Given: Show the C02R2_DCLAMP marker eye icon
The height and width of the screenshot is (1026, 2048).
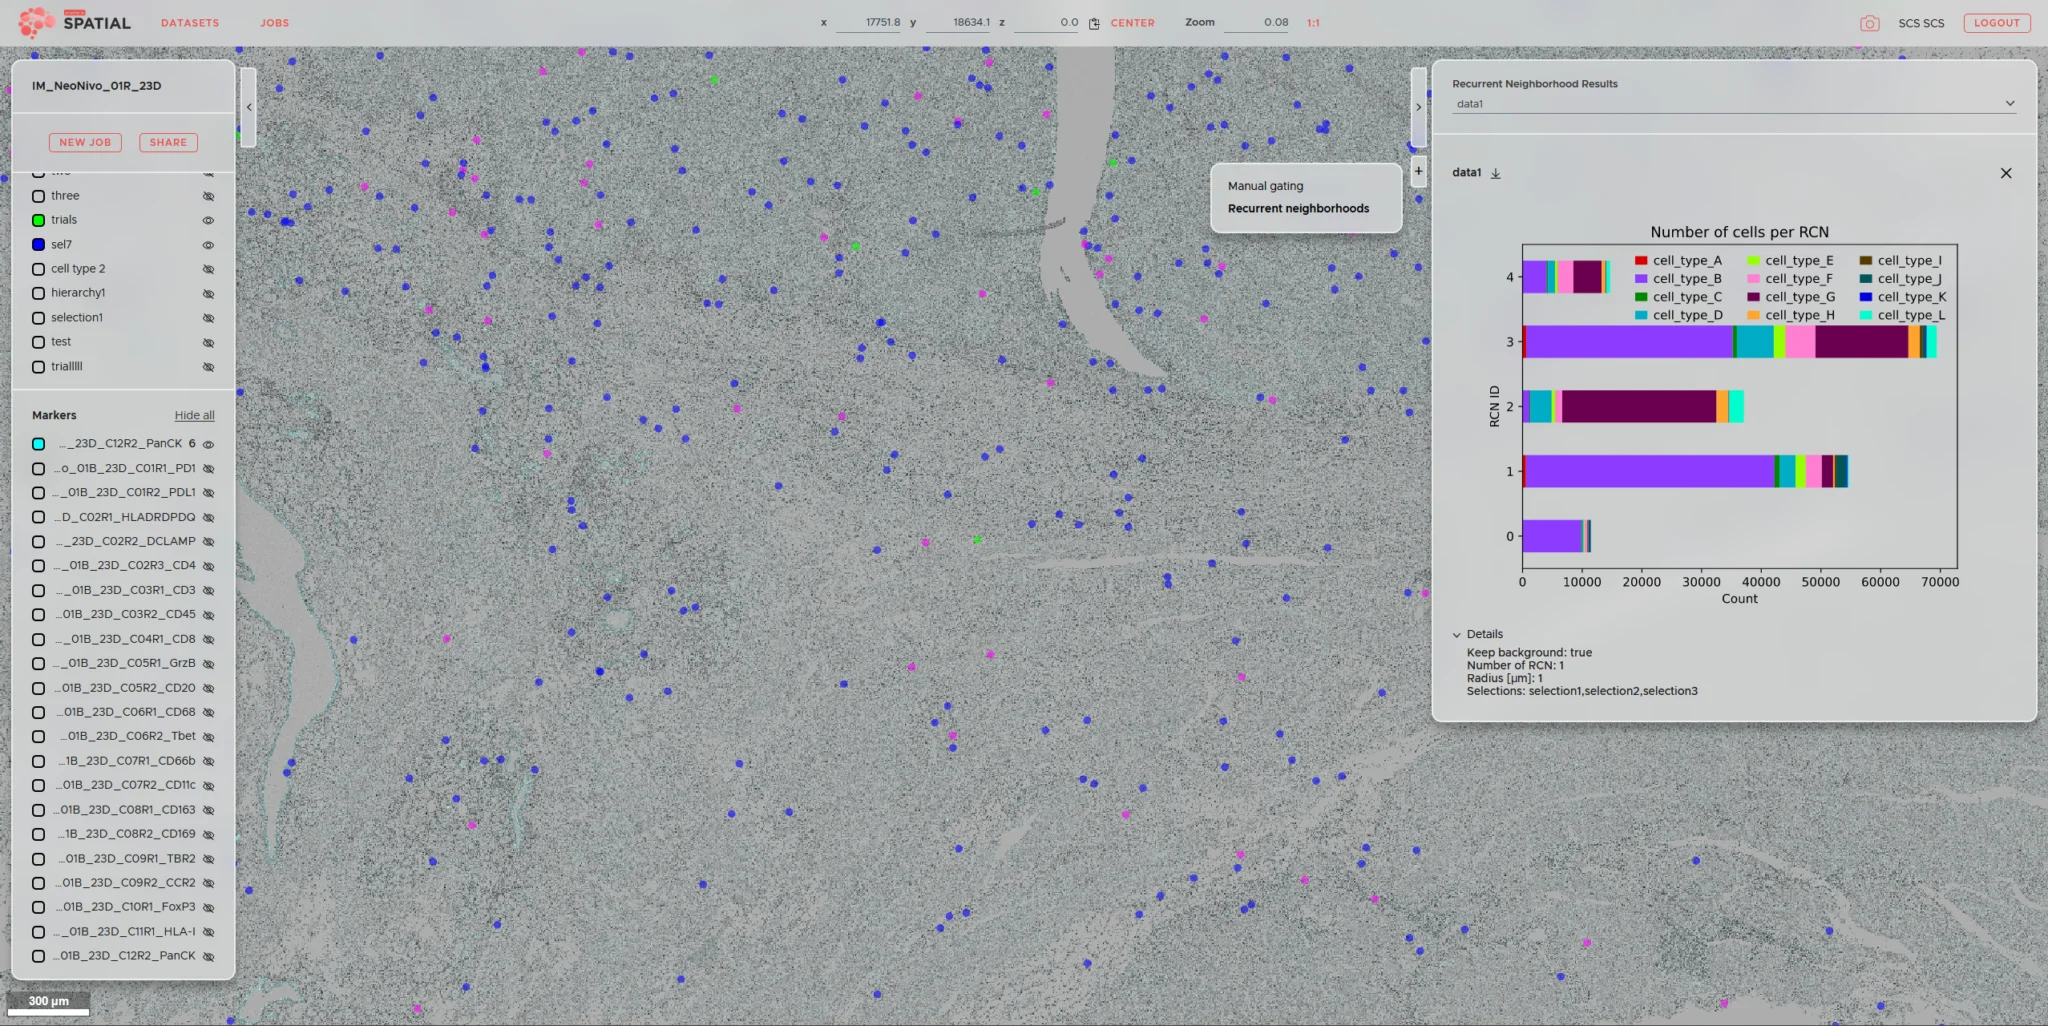Looking at the screenshot, I should point(208,541).
